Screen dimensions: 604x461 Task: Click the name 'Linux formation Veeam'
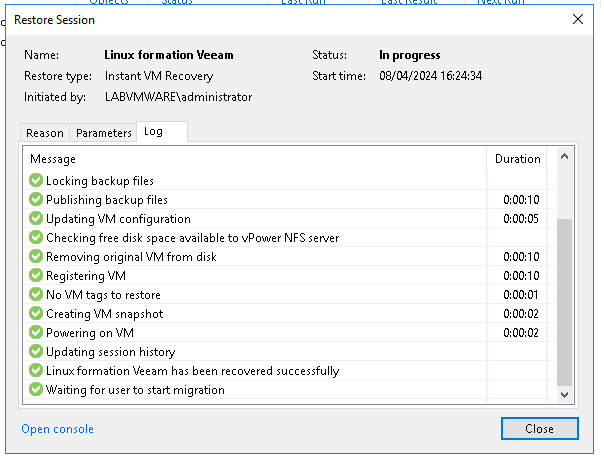click(169, 55)
